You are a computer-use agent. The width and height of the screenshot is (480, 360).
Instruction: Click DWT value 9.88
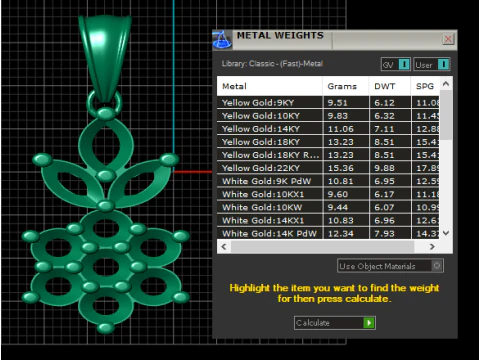pos(384,168)
